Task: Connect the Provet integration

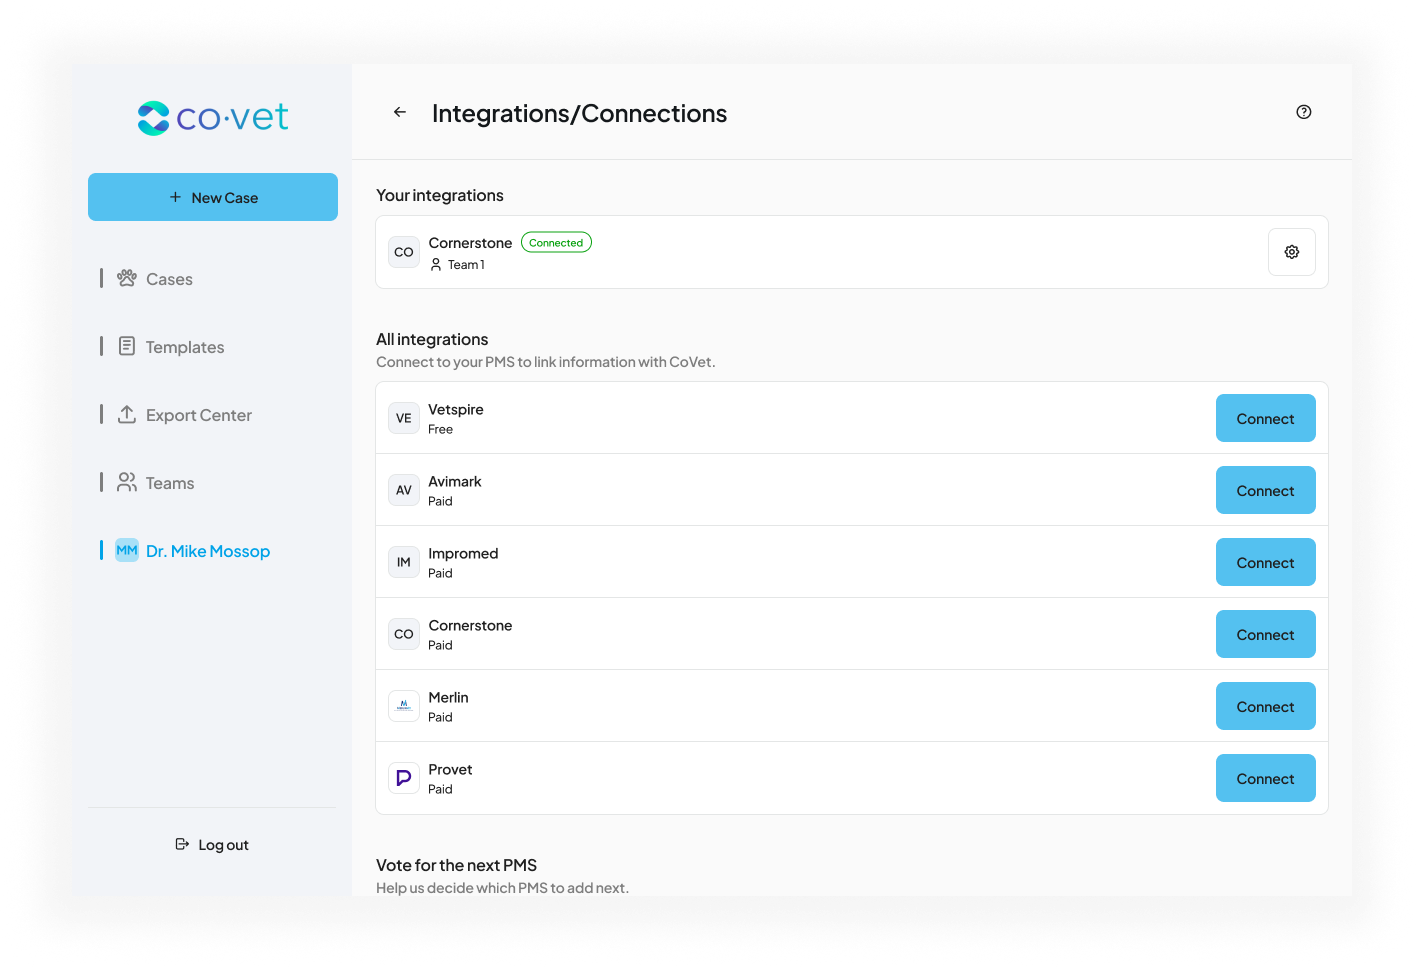Action: tap(1266, 778)
